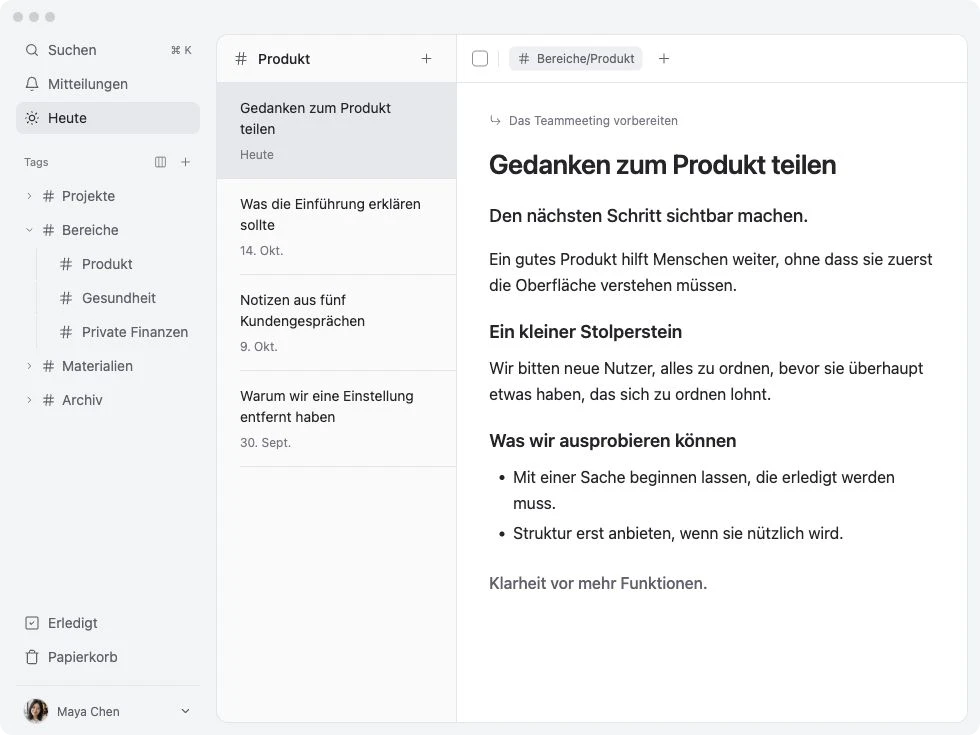Select the Materialien tag label
This screenshot has width=980, height=735.
pos(97,366)
